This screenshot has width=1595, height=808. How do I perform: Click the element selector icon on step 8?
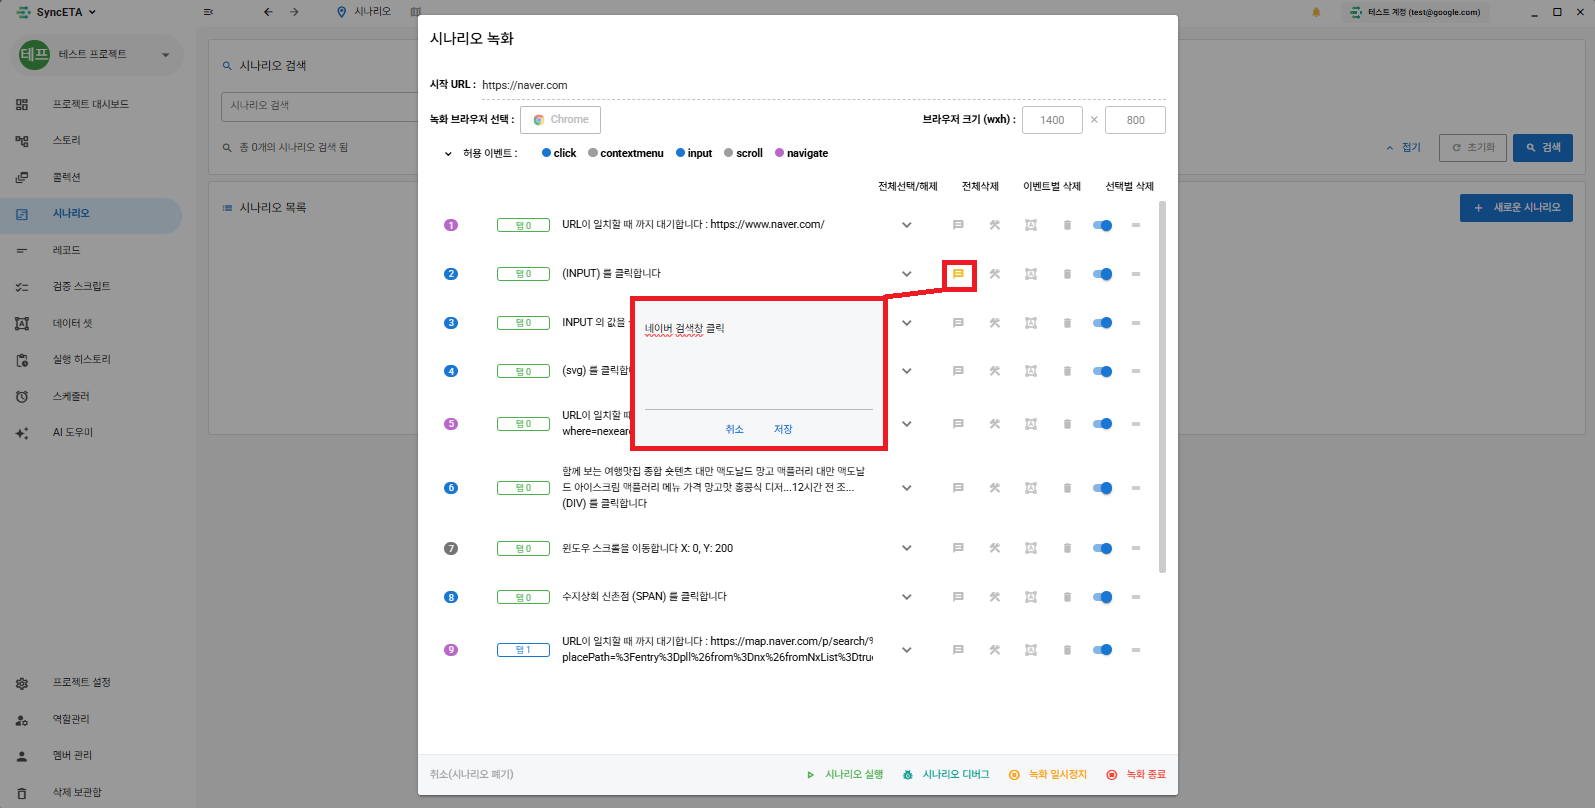[1031, 597]
